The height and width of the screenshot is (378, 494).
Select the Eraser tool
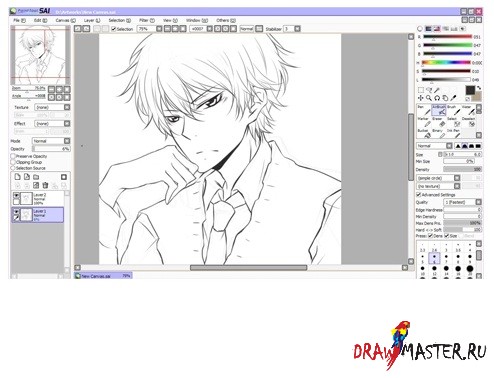click(439, 122)
